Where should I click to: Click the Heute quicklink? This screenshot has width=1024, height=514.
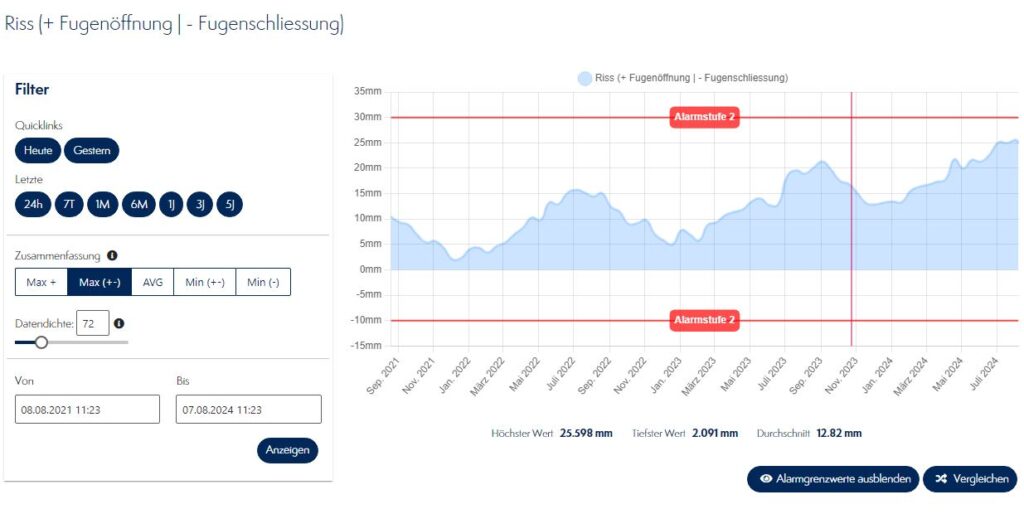38,151
